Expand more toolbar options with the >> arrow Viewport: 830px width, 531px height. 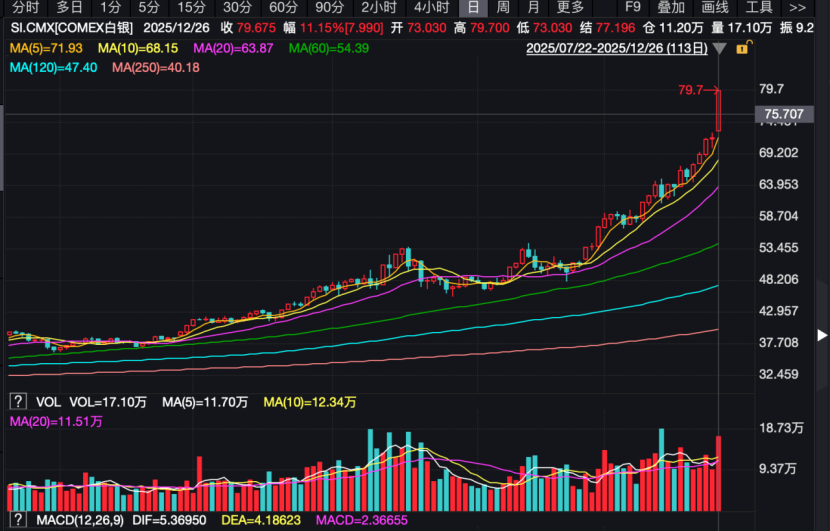click(x=807, y=7)
